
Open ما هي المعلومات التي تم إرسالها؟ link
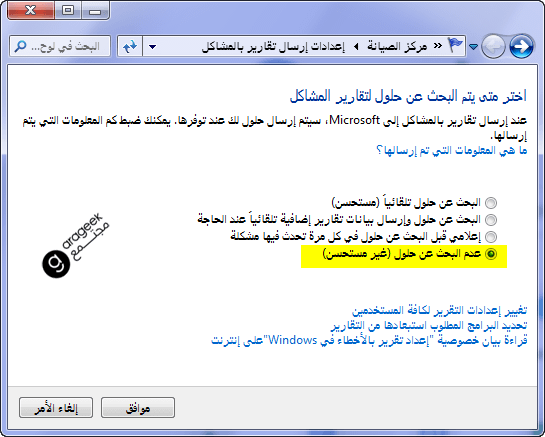(x=452, y=151)
